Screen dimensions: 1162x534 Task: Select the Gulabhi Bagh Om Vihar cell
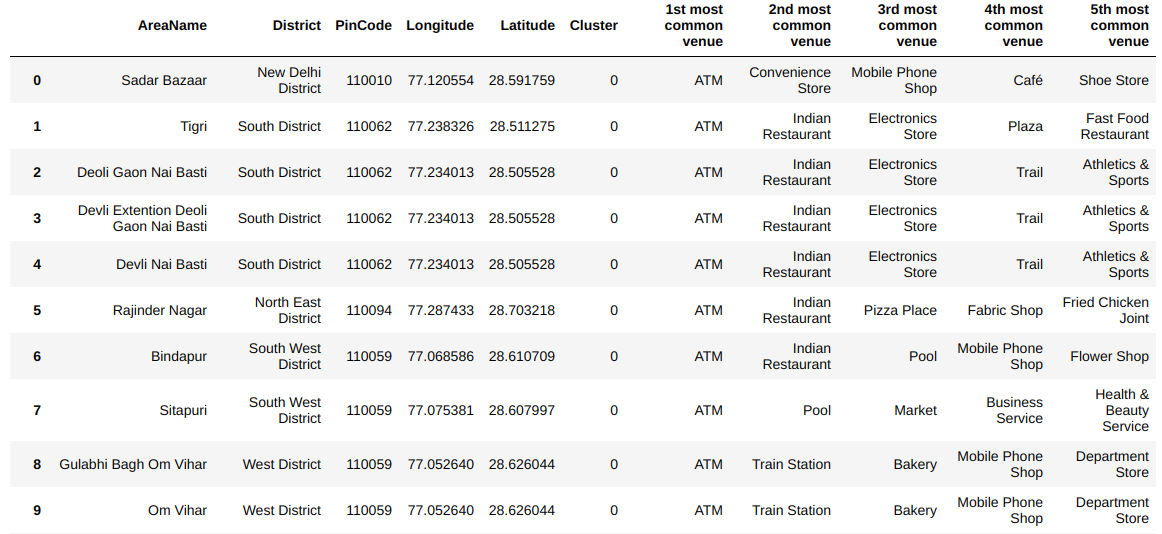133,464
